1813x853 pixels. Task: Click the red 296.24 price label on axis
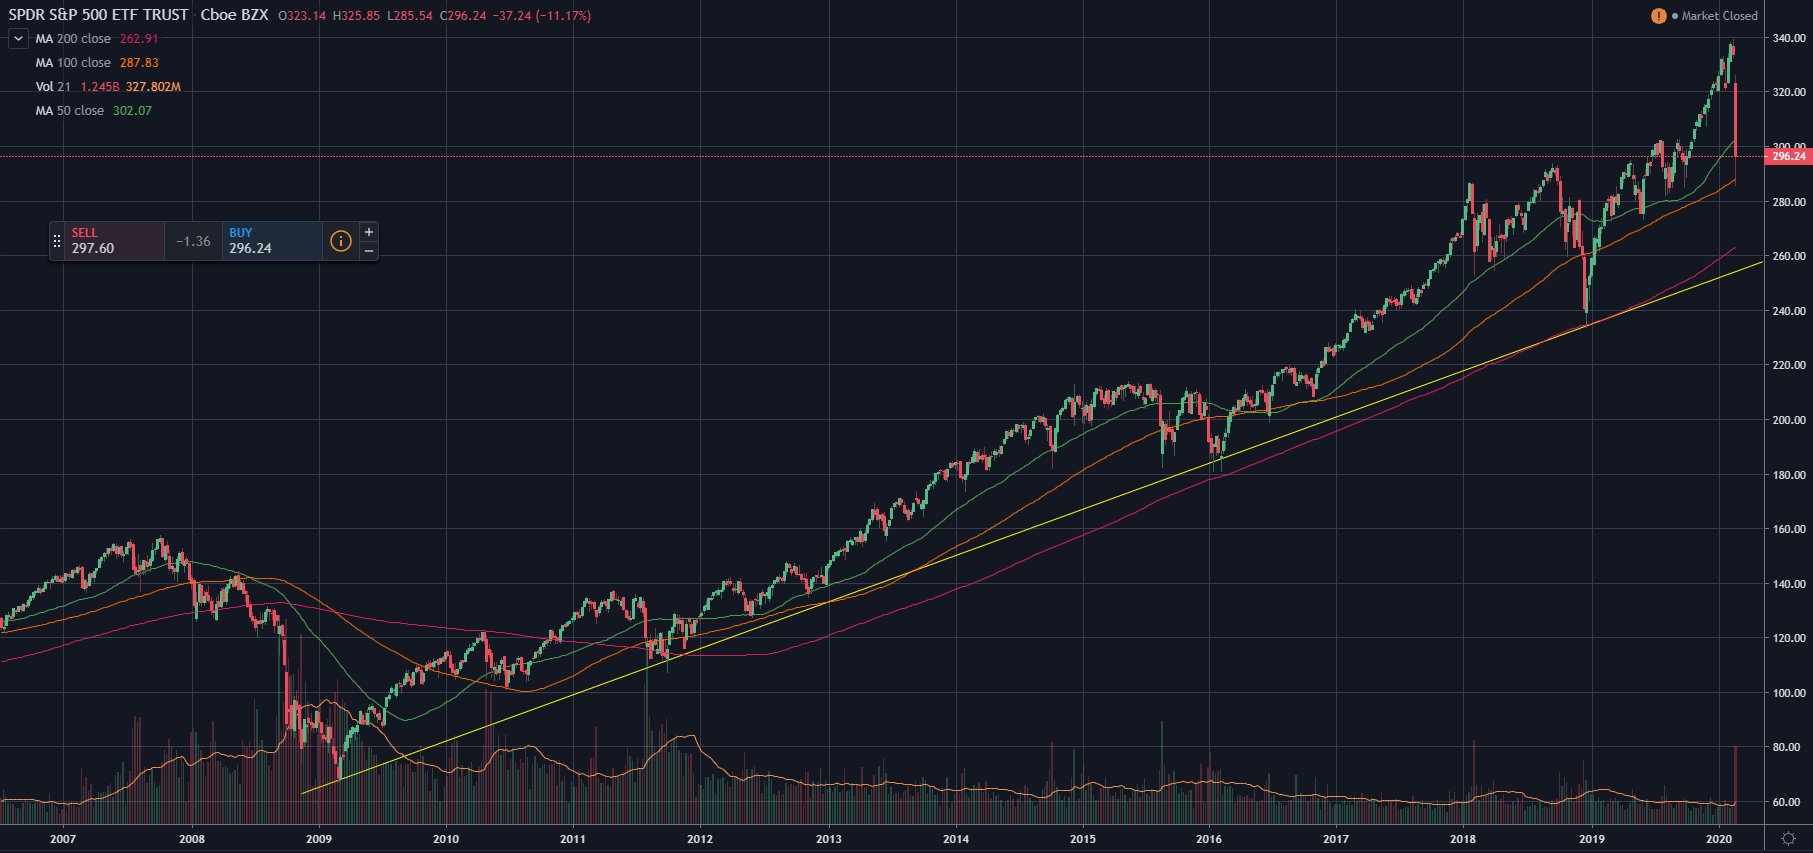[x=1789, y=156]
